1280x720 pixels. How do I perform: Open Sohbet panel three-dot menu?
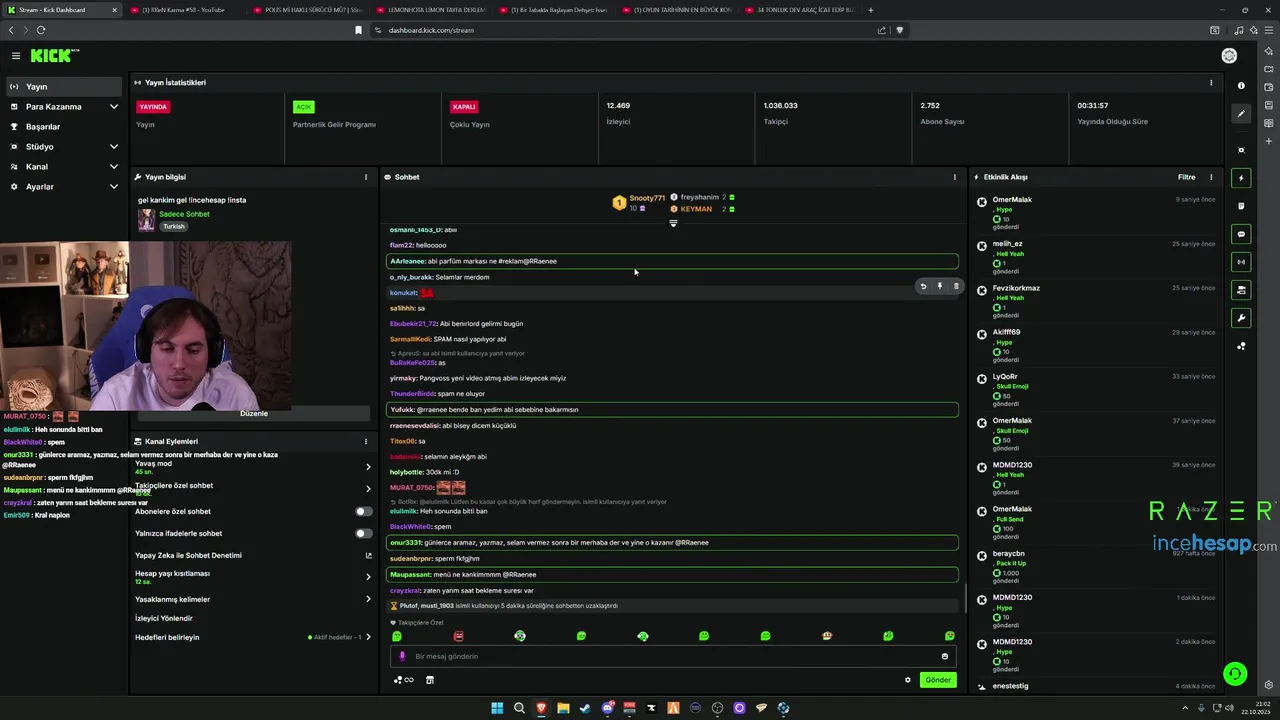click(x=955, y=177)
